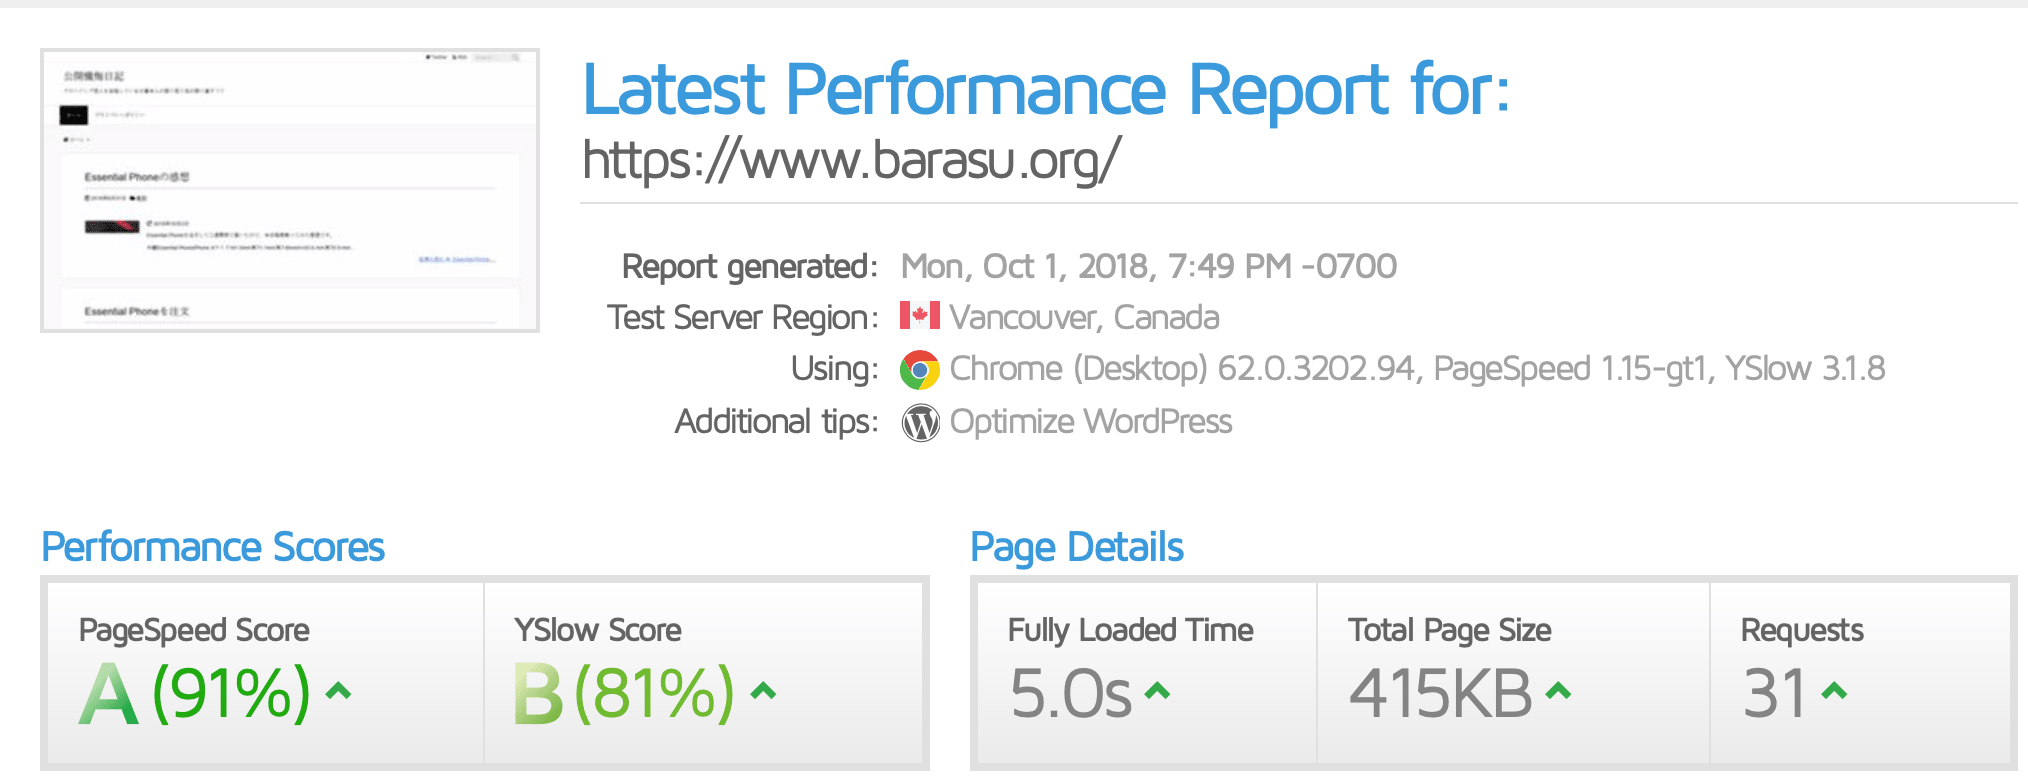Image resolution: width=2028 pixels, height=782 pixels.
Task: Click the Canada flag icon
Action: (919, 316)
